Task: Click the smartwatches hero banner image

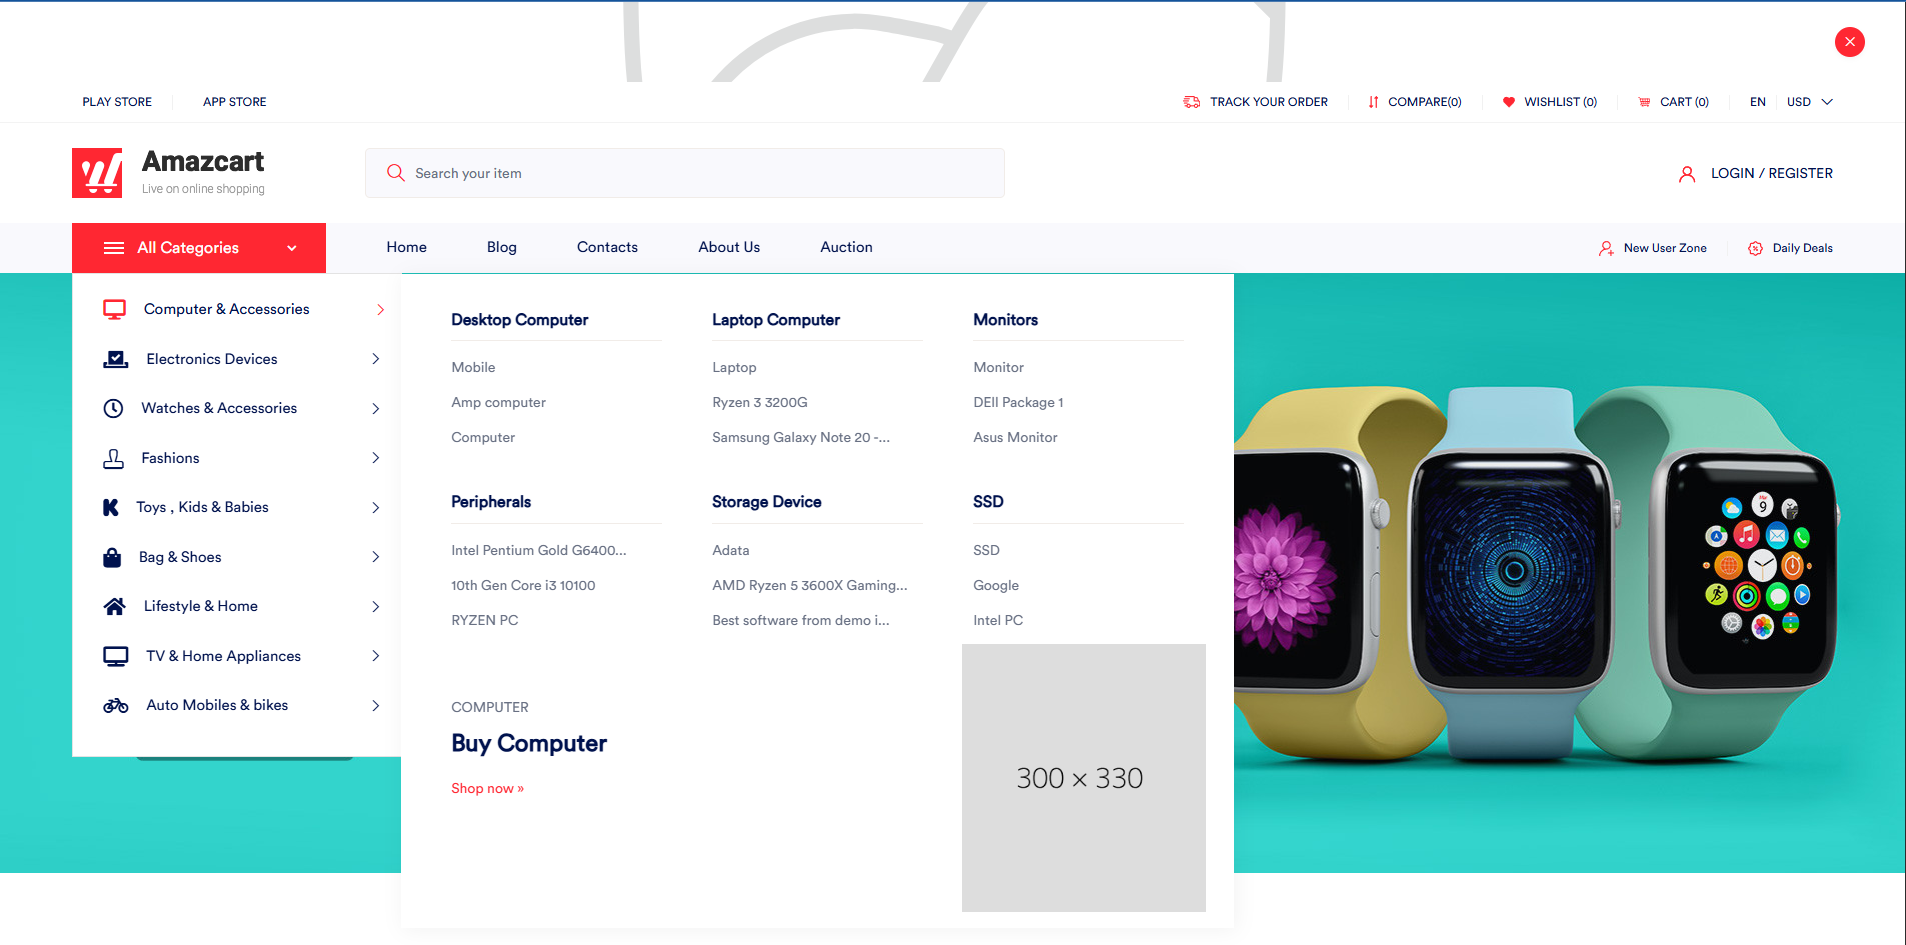Action: (x=1569, y=573)
